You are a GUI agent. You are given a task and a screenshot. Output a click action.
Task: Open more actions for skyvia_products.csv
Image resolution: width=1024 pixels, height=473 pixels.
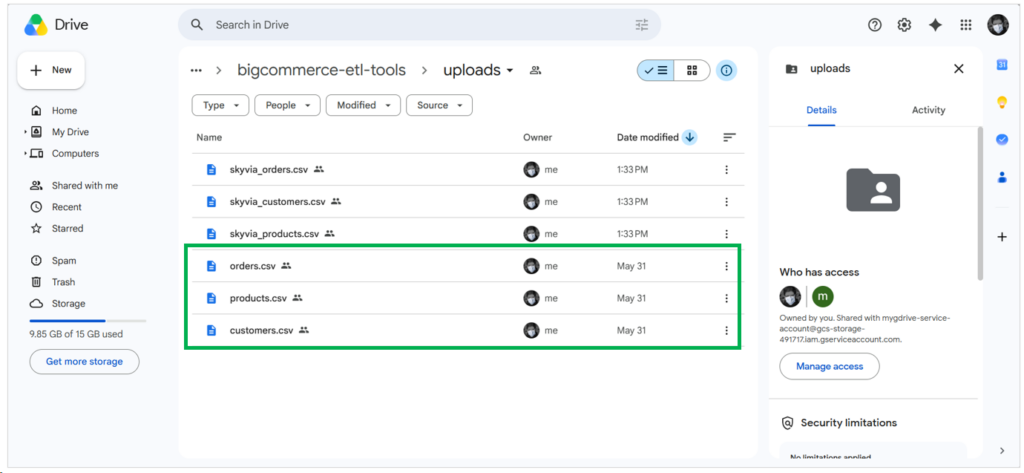pyautogui.click(x=726, y=234)
